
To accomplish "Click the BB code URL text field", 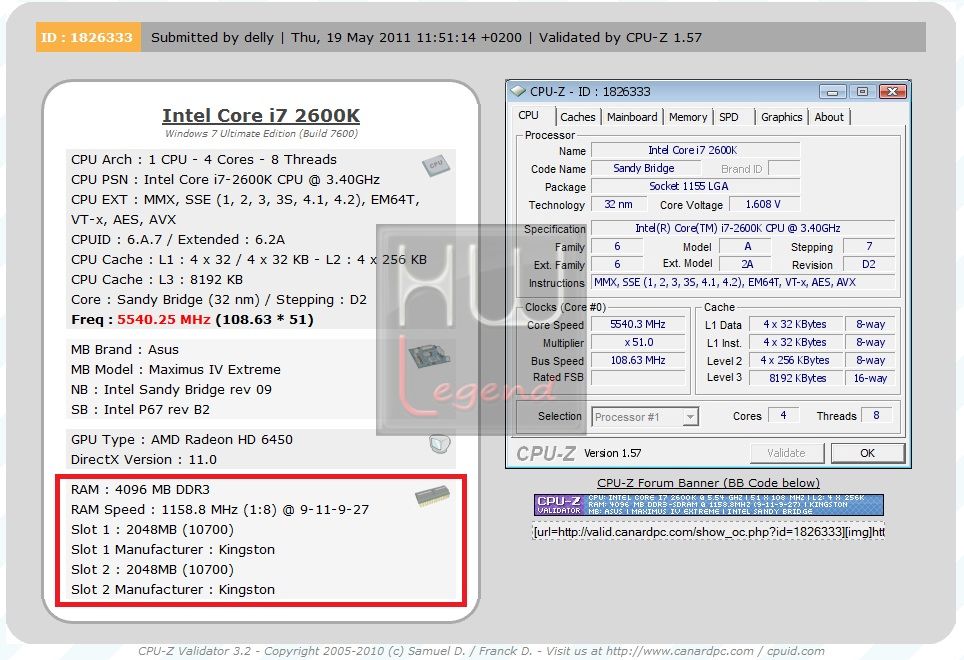I will (708, 532).
